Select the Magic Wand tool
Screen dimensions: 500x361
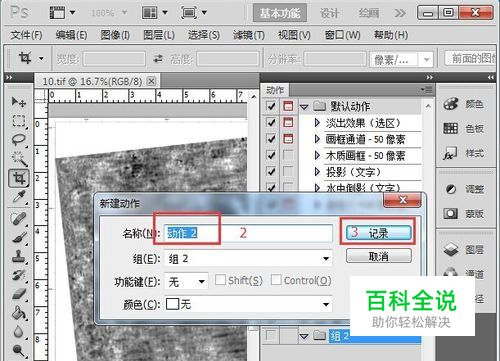(x=19, y=159)
